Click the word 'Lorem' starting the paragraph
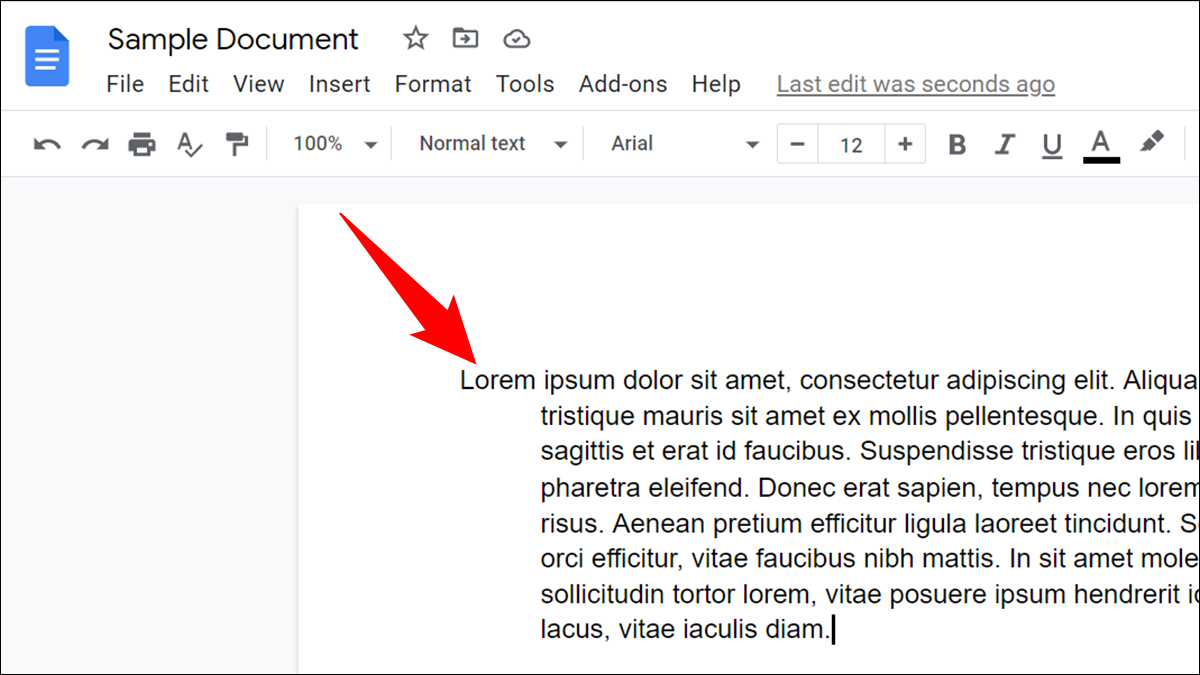 coord(498,381)
